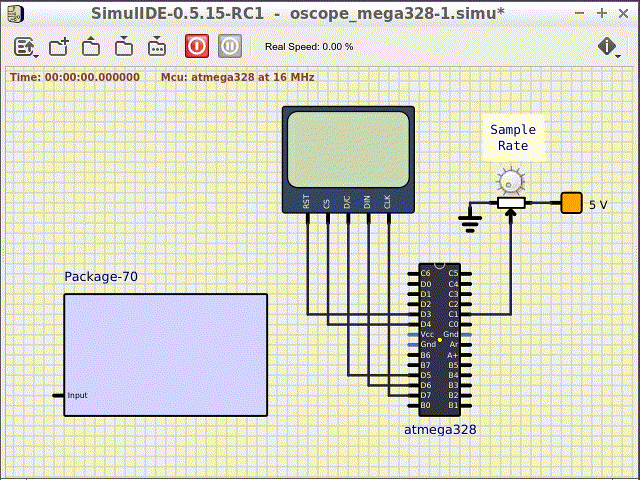Save the current circuit
This screenshot has height=480, width=640.
tap(123, 47)
